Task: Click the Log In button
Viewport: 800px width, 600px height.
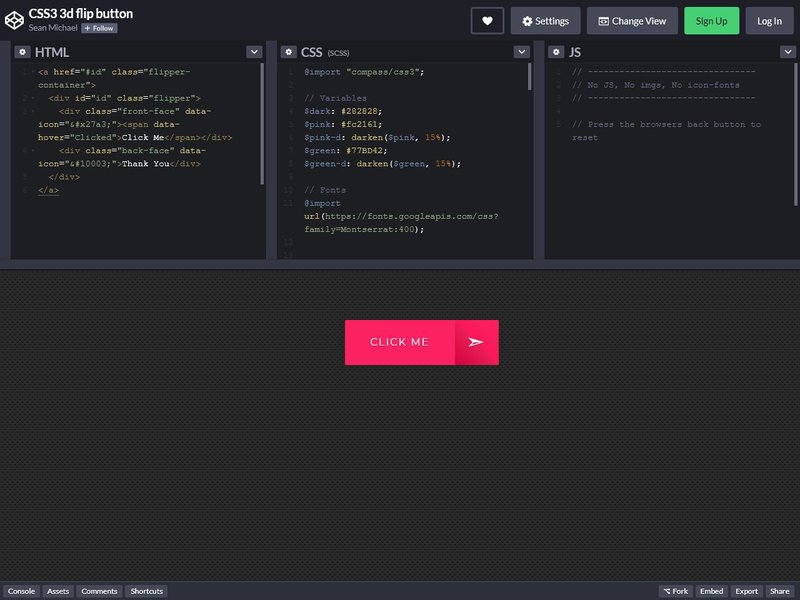Action: click(x=769, y=21)
